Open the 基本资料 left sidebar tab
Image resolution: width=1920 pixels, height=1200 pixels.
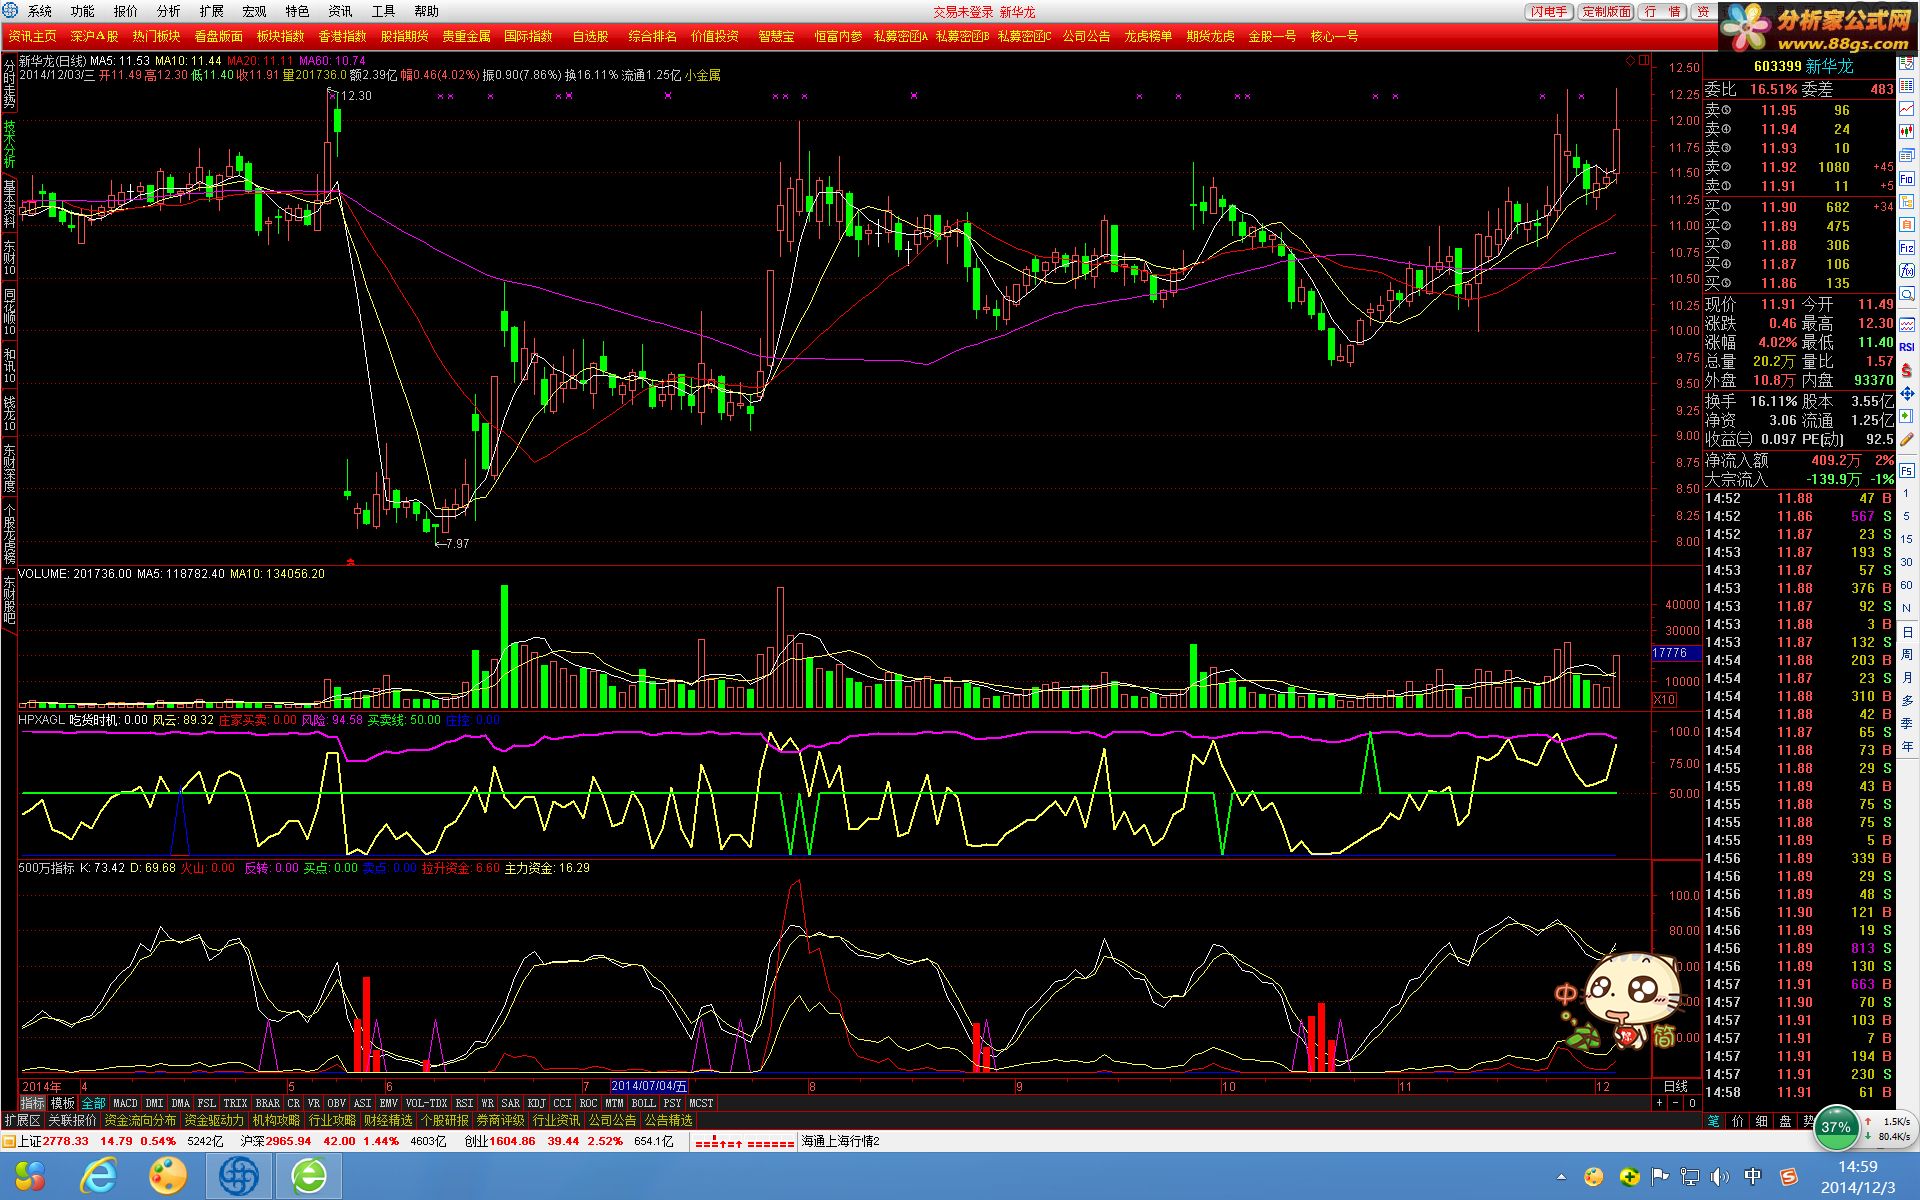click(9, 204)
